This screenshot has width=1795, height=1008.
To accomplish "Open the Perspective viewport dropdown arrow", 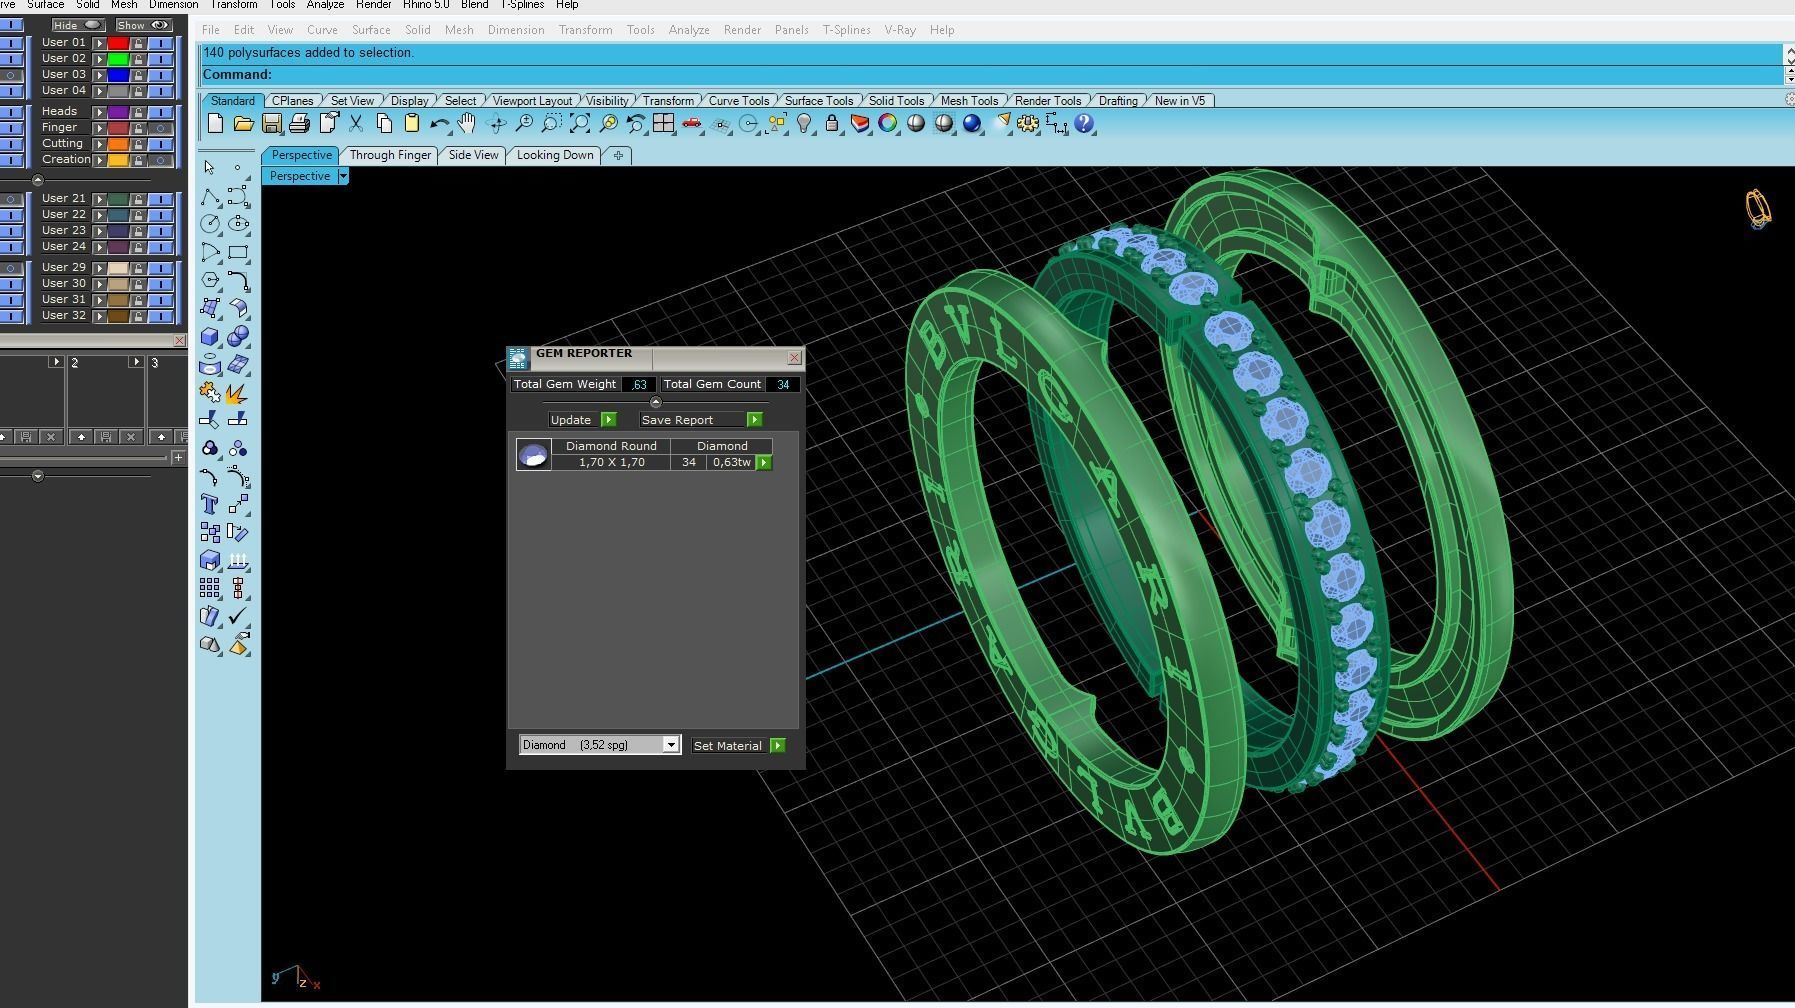I will 342,176.
